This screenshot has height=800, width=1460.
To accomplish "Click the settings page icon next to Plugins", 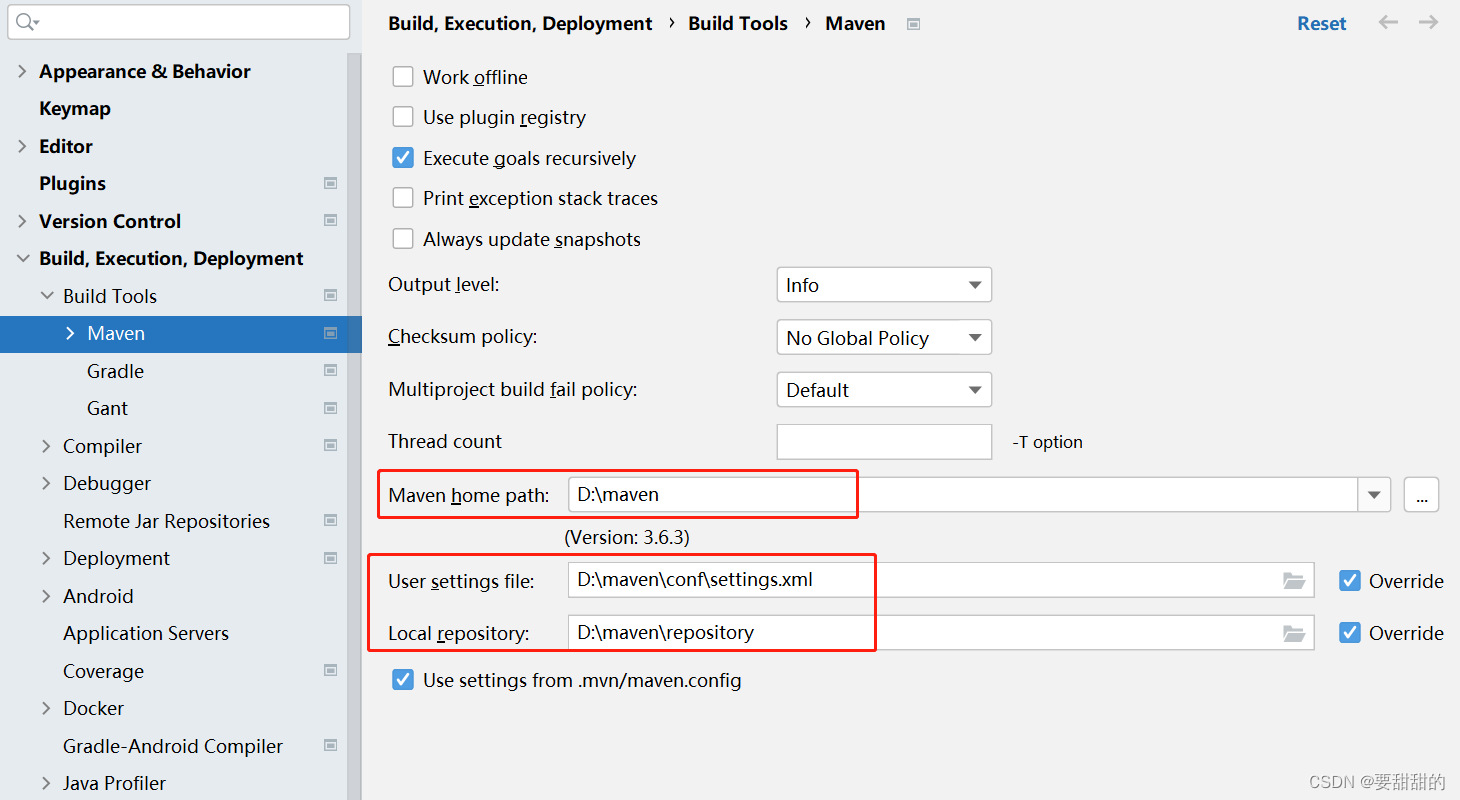I will click(330, 183).
